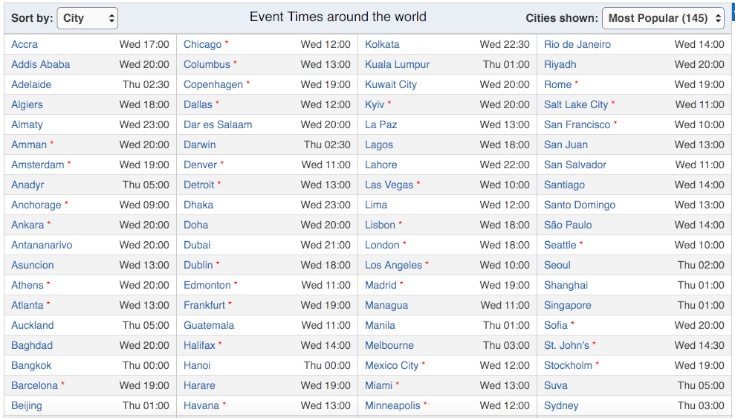
Task: Open the Dar es Salaam link
Action: tap(218, 125)
